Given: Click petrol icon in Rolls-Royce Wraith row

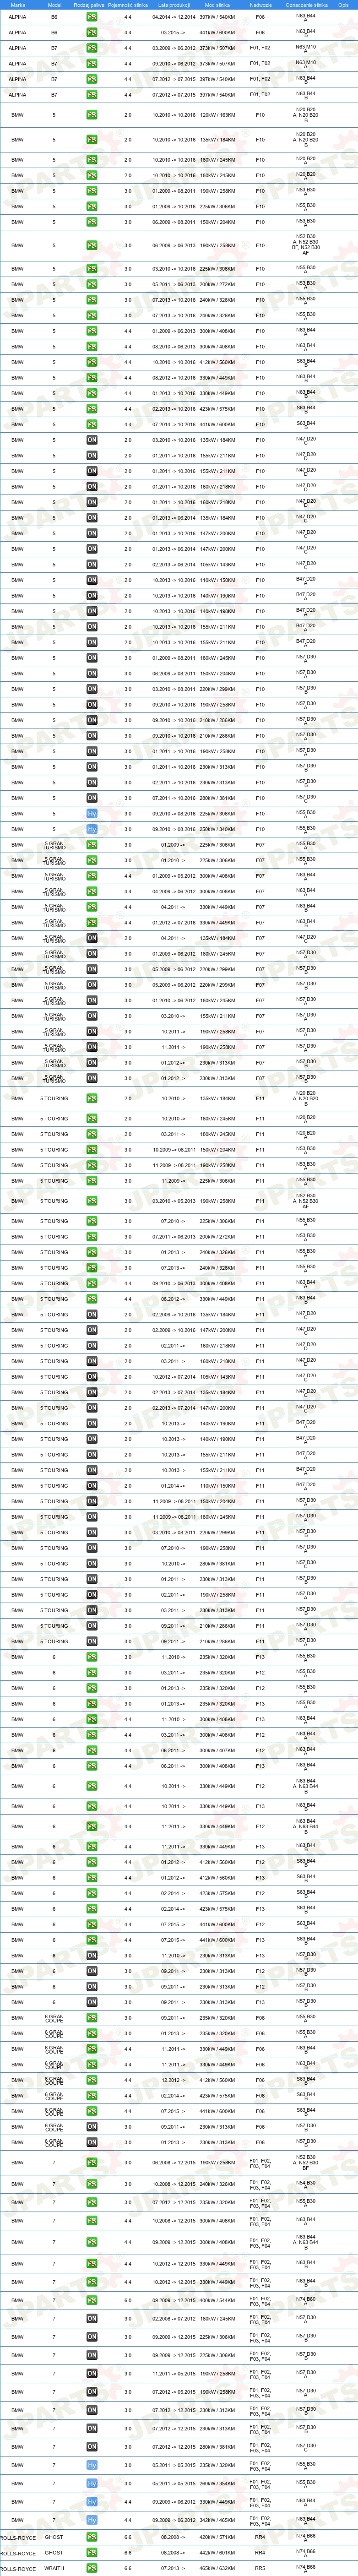Looking at the screenshot, I should [x=92, y=2568].
